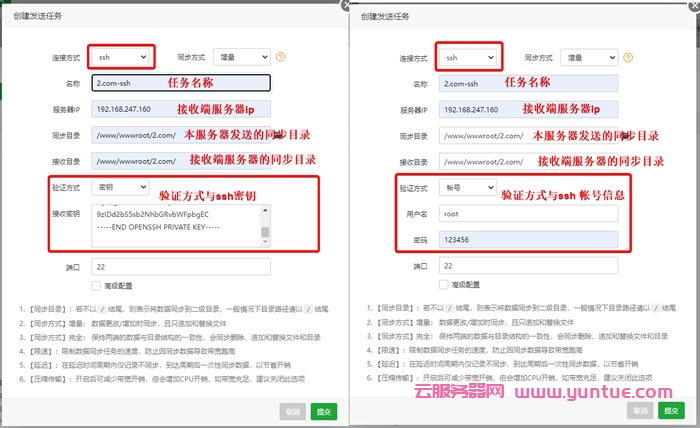Screen dimensions: 700x428
Task: Enable 高级配置 checkbox in the left dialog
Action: tap(98, 285)
